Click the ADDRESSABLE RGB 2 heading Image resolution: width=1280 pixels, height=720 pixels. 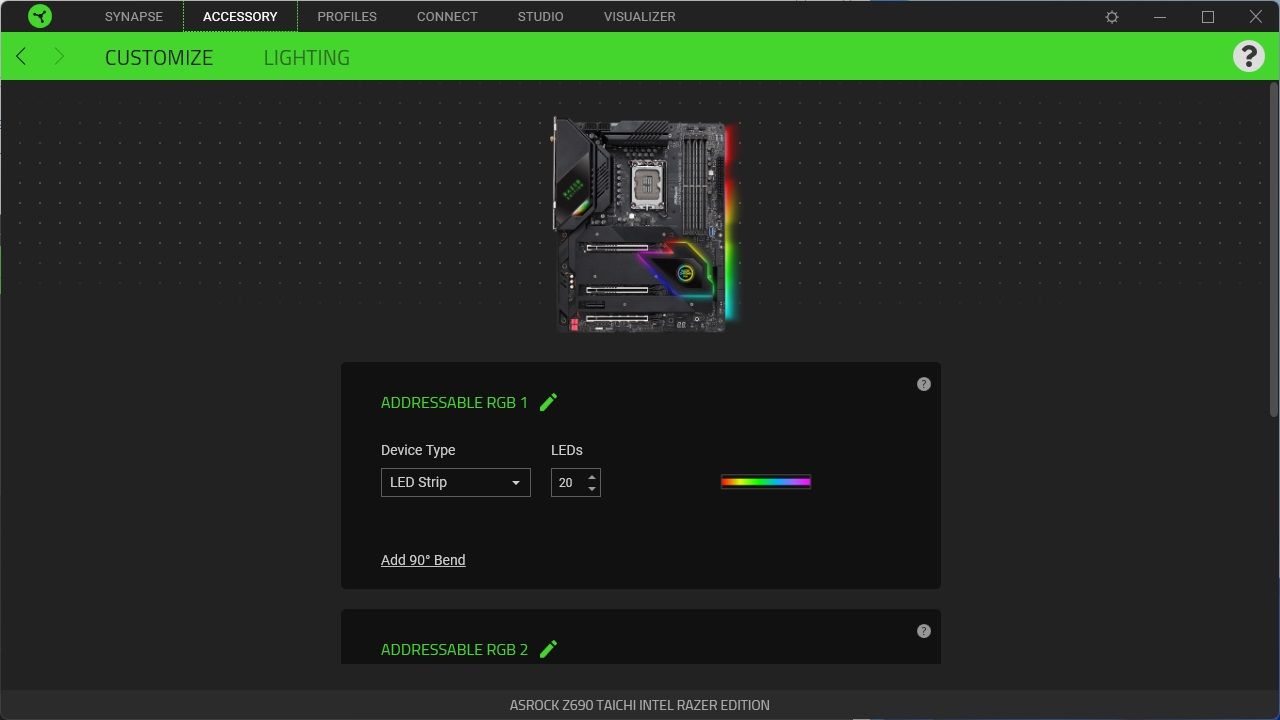454,649
